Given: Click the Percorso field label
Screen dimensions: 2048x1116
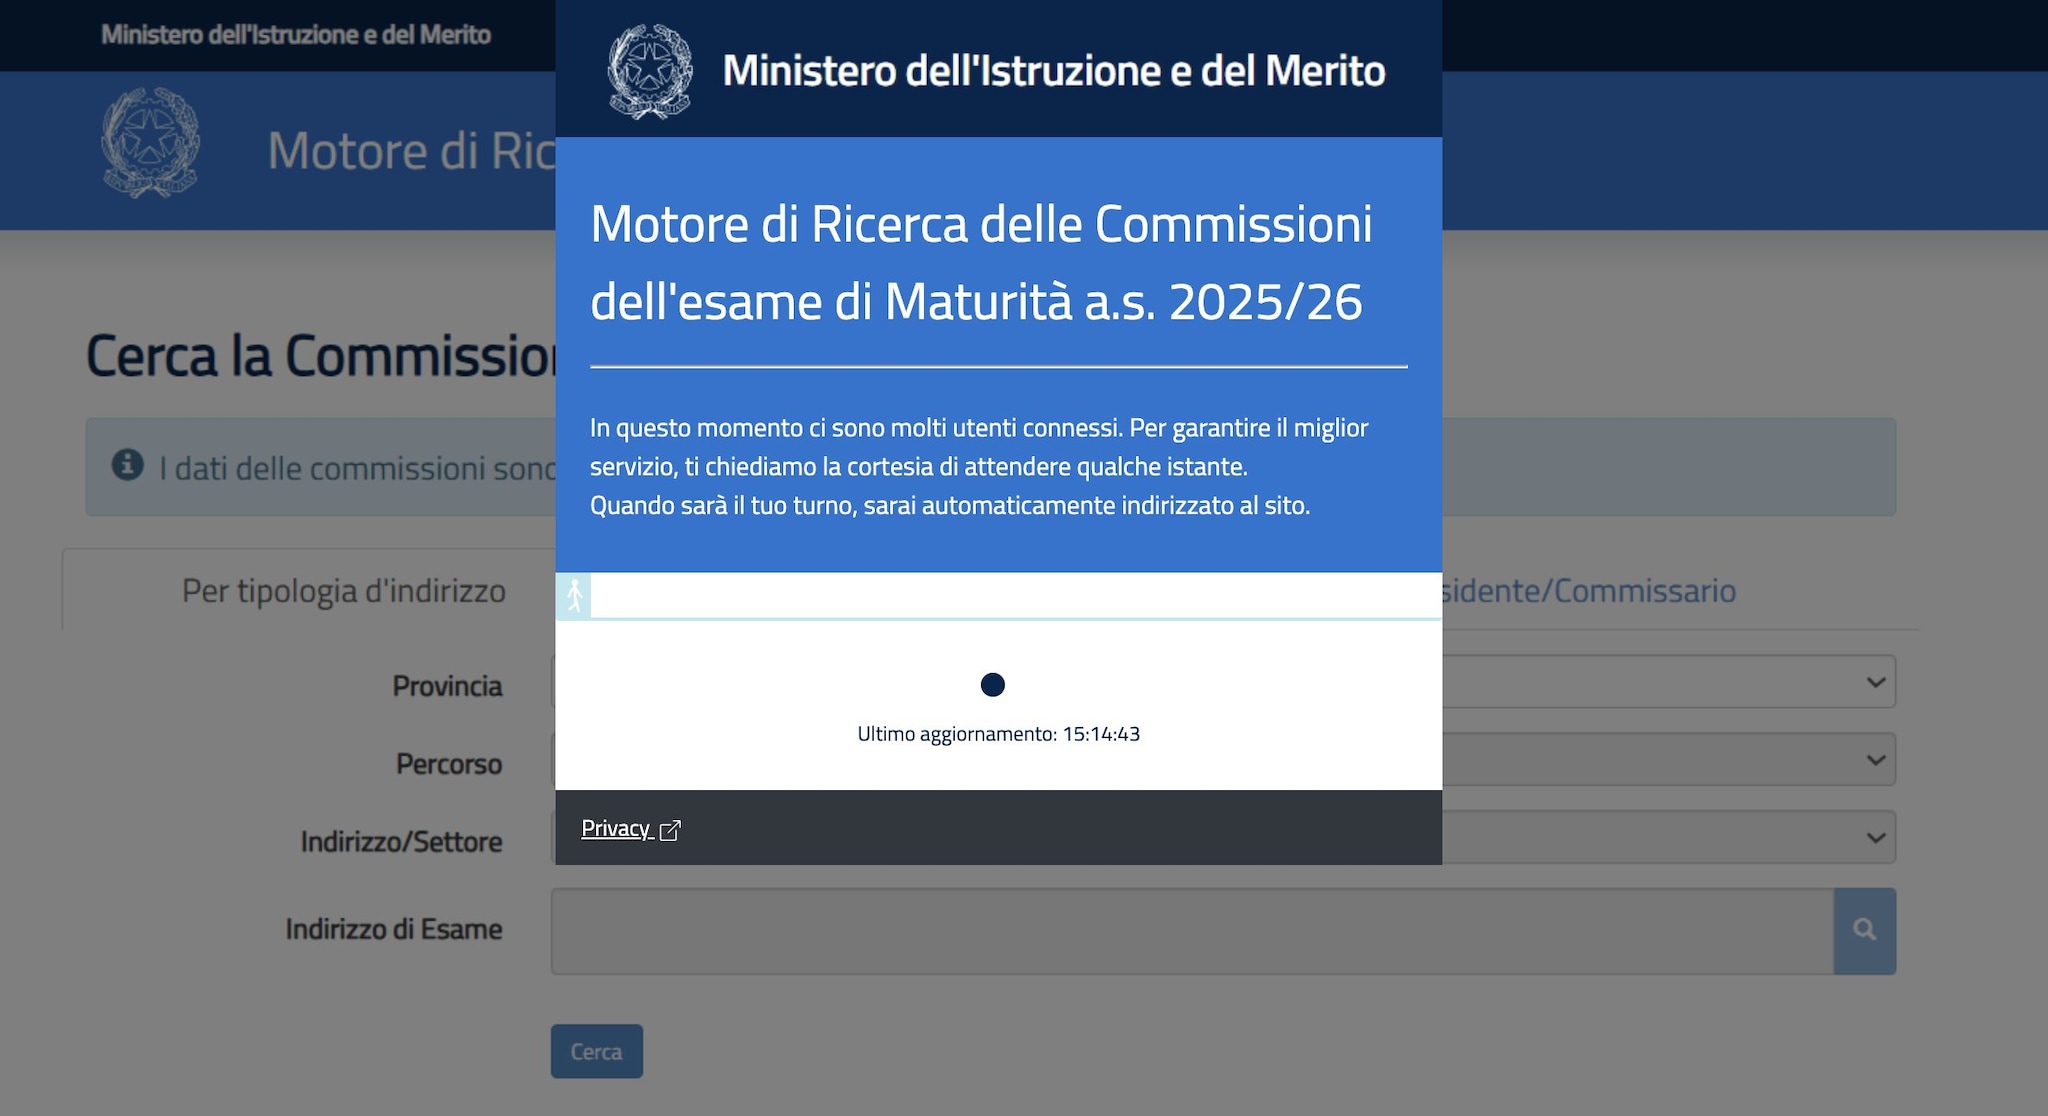Looking at the screenshot, I should (449, 764).
